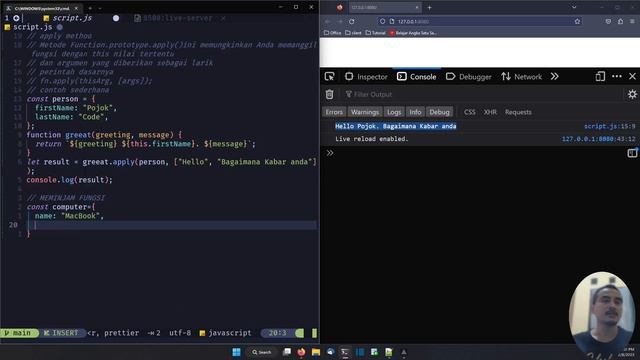Click the 'Hello Pojok. Bagaimana Kabar anda' log message
Image resolution: width=640 pixels, height=360 pixels.
(396, 126)
